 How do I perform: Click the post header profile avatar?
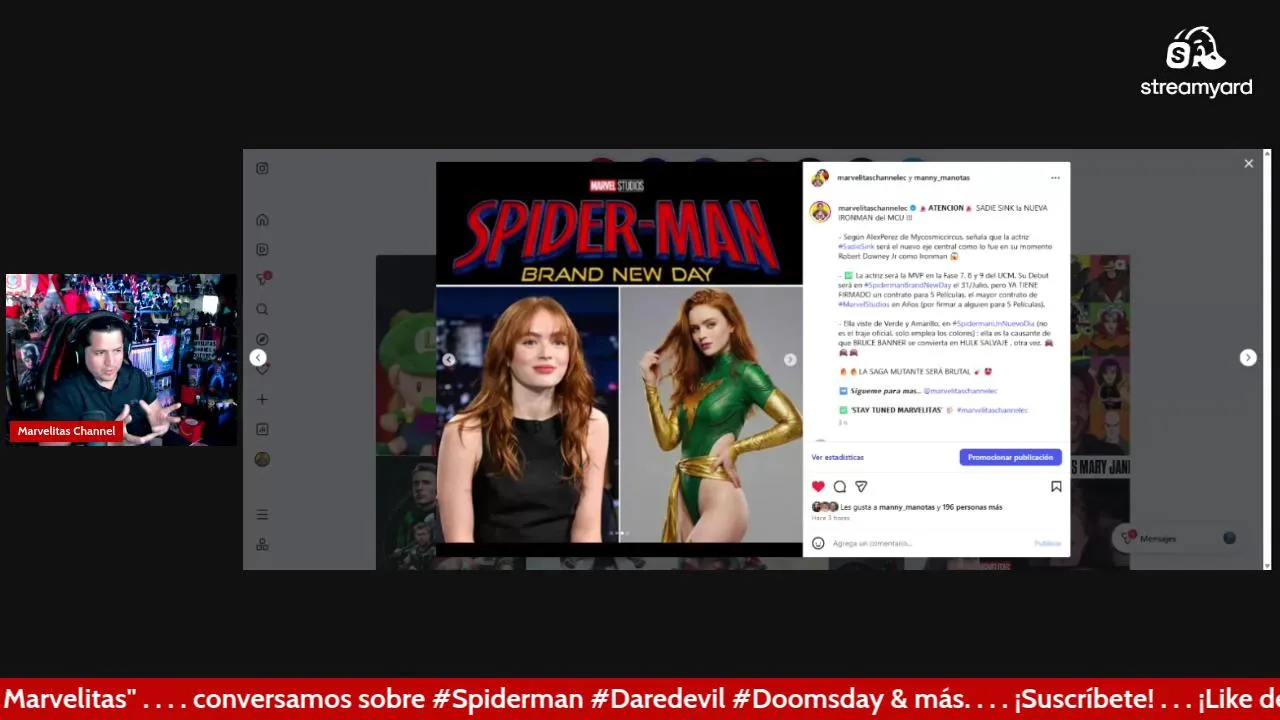pyautogui.click(x=820, y=178)
